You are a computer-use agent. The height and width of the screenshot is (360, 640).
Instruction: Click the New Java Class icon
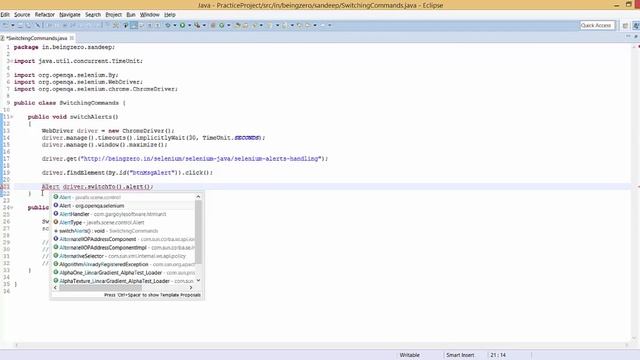[222, 25]
